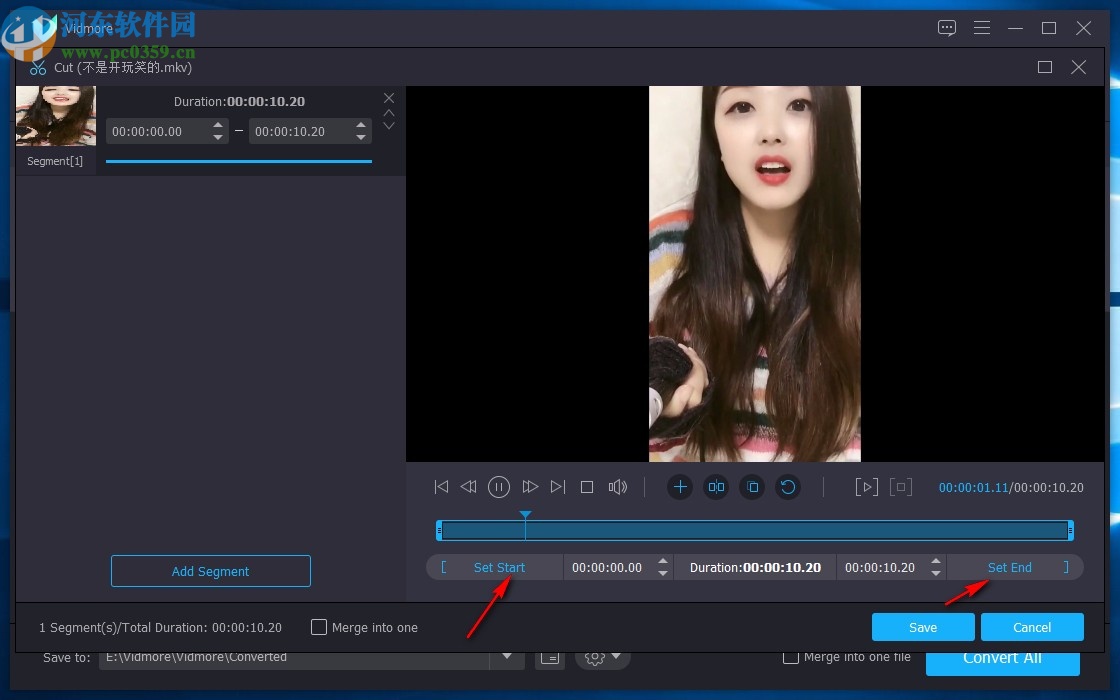Pause the video playback
The image size is (1120, 700).
pos(499,486)
